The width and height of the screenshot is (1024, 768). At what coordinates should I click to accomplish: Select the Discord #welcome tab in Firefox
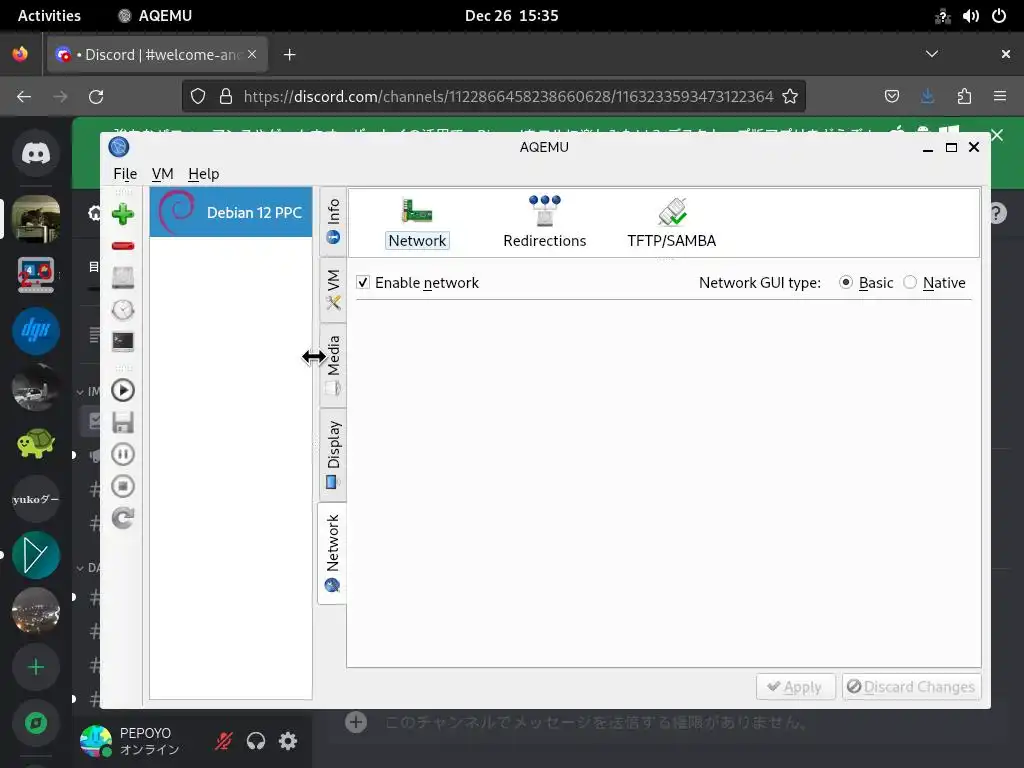click(157, 55)
